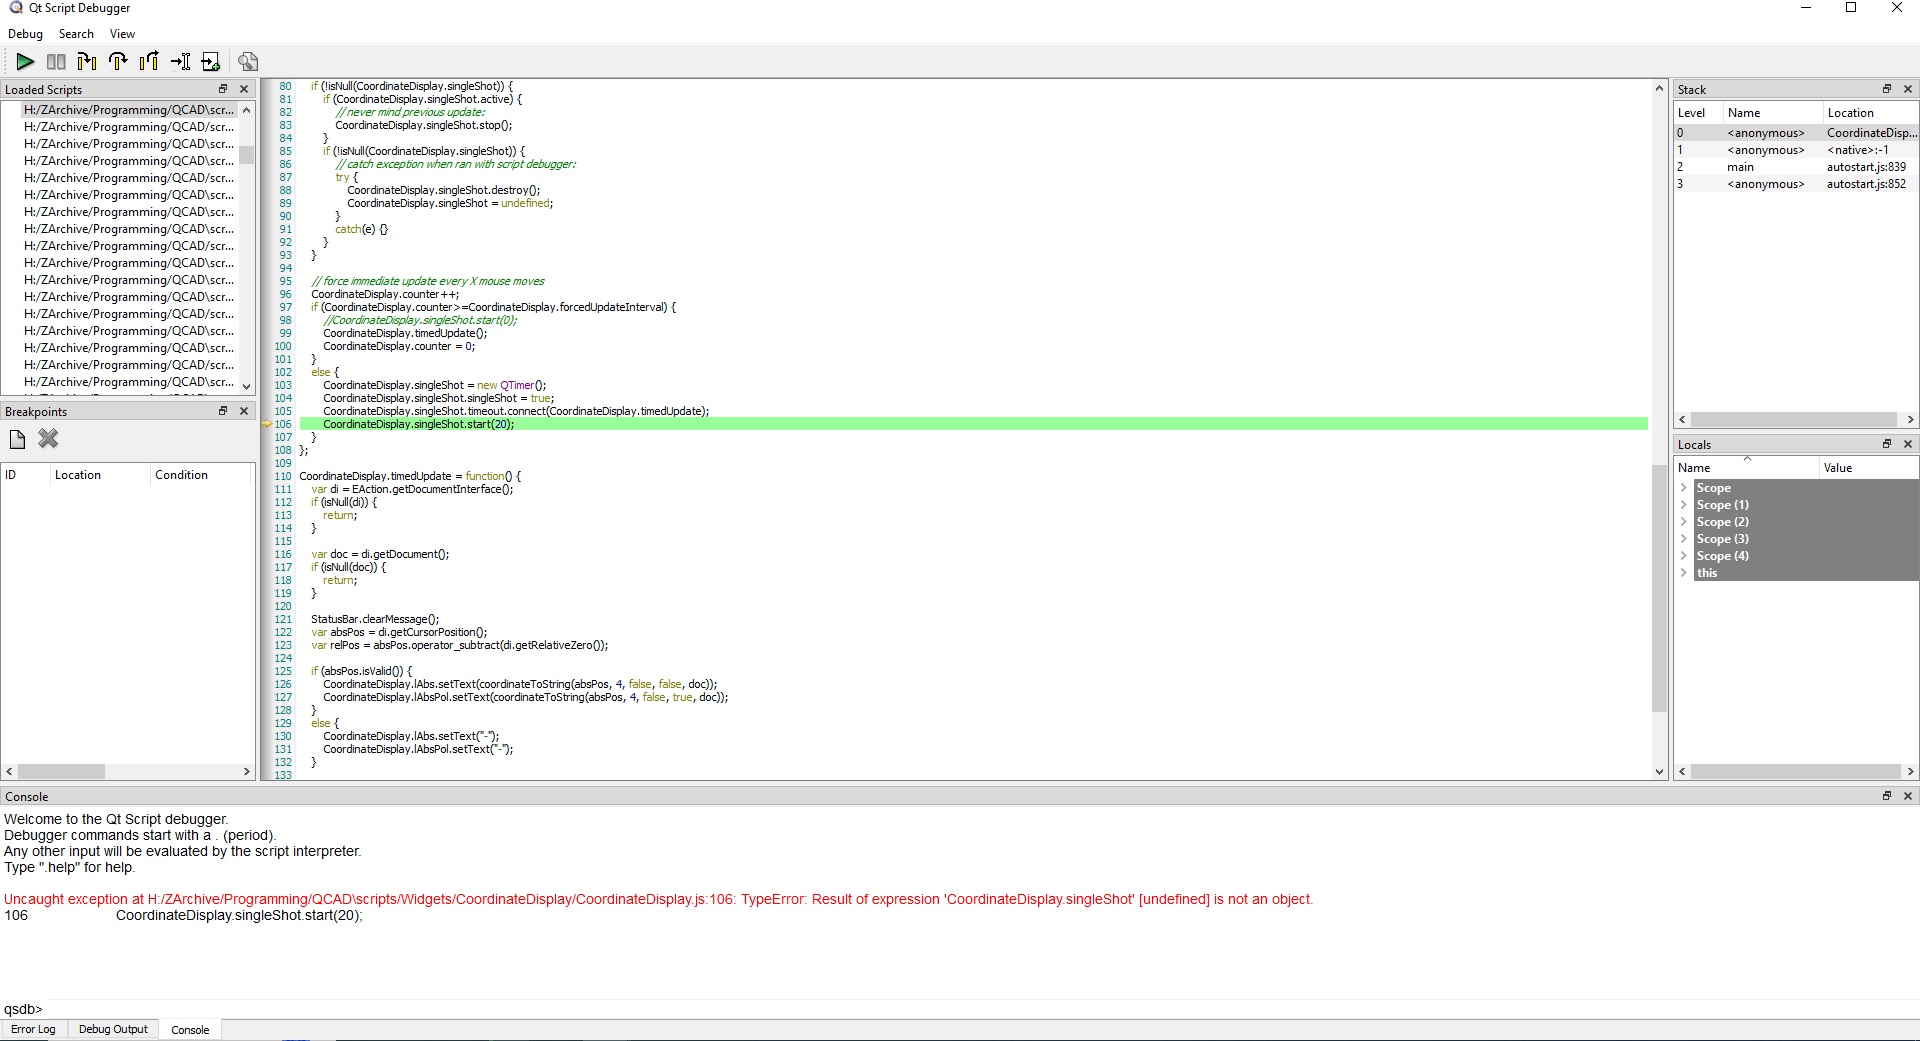This screenshot has height=1041, width=1920.
Task: Expand Scope (2) in Locals tree
Action: tap(1684, 522)
